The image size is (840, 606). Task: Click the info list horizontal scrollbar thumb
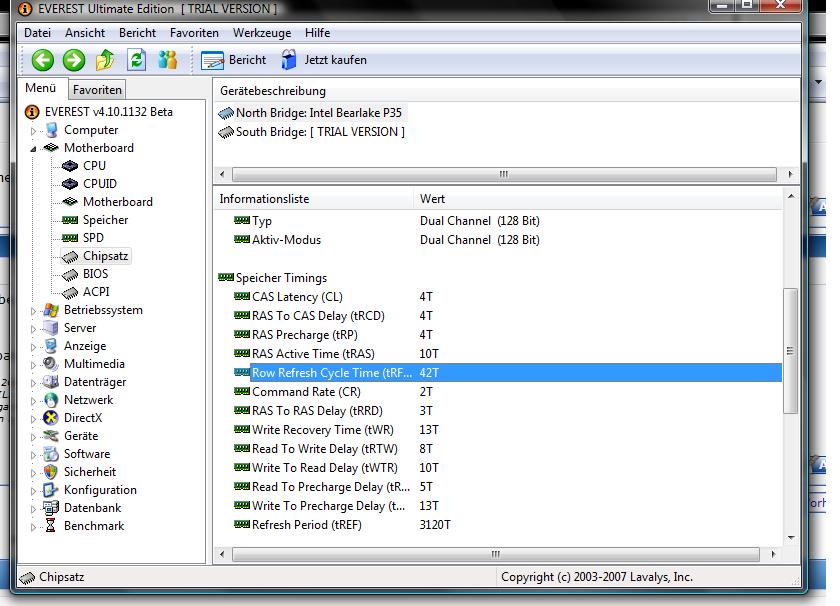(x=496, y=554)
